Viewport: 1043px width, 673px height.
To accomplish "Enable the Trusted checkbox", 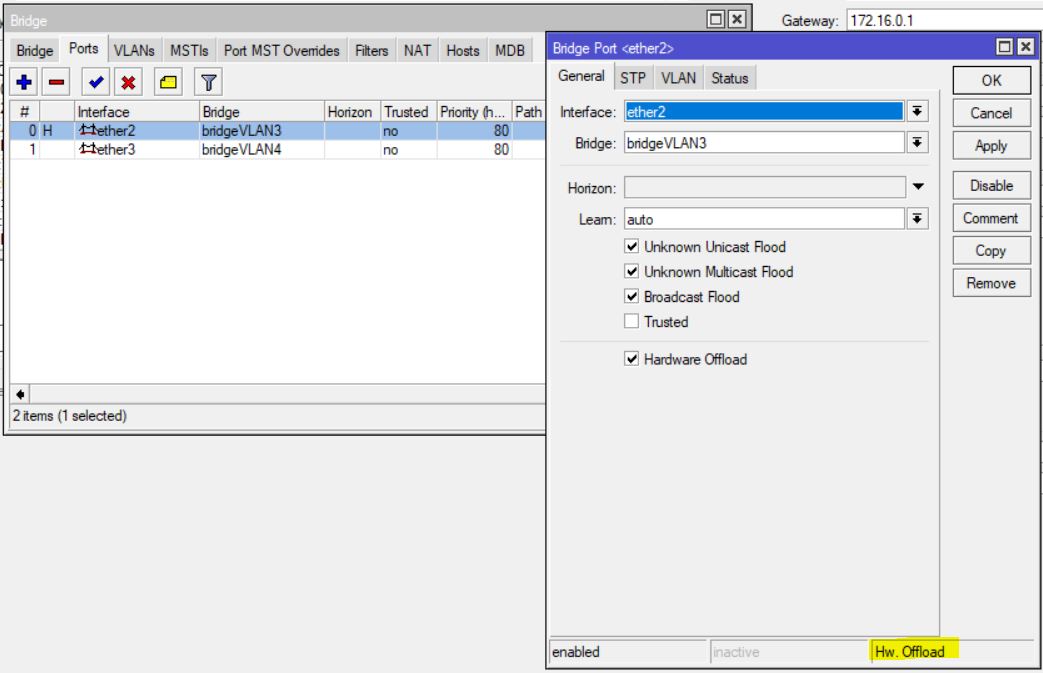I will click(x=632, y=322).
